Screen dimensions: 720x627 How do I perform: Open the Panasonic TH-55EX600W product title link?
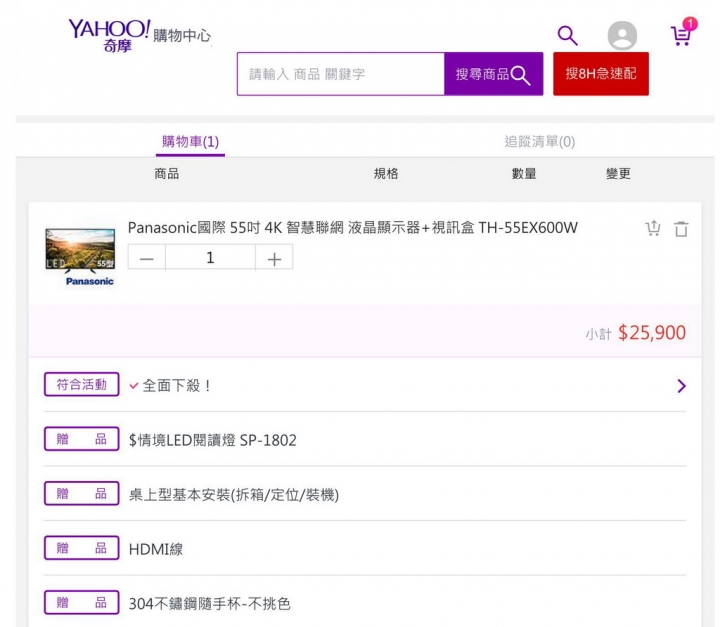click(353, 227)
